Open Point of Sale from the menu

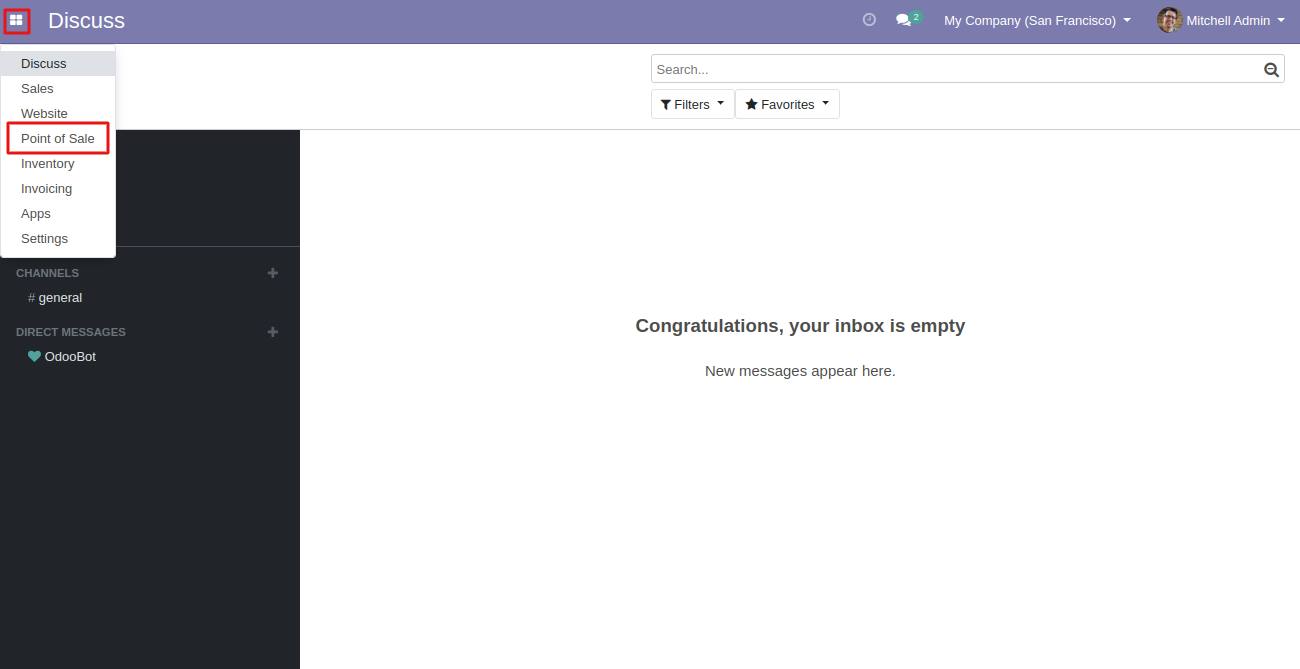pyautogui.click(x=58, y=138)
